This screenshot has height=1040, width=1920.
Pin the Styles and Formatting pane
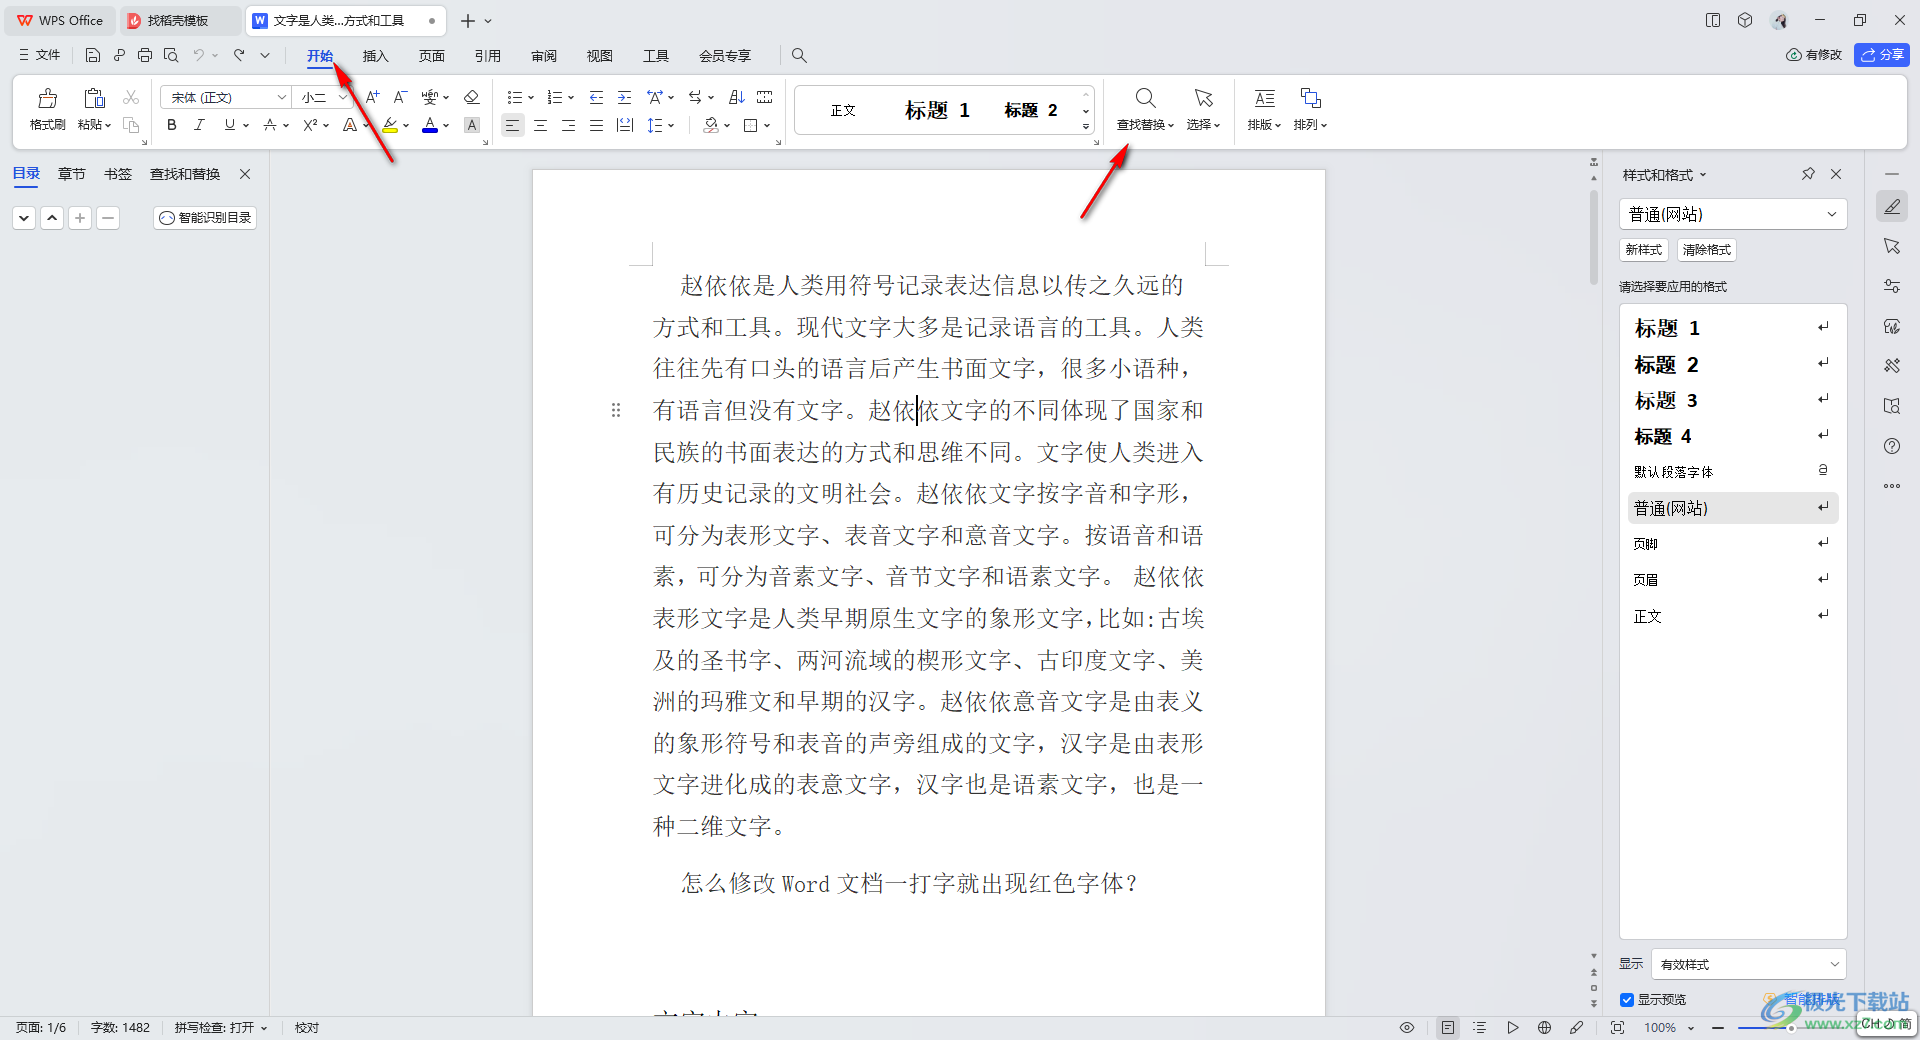tap(1808, 174)
